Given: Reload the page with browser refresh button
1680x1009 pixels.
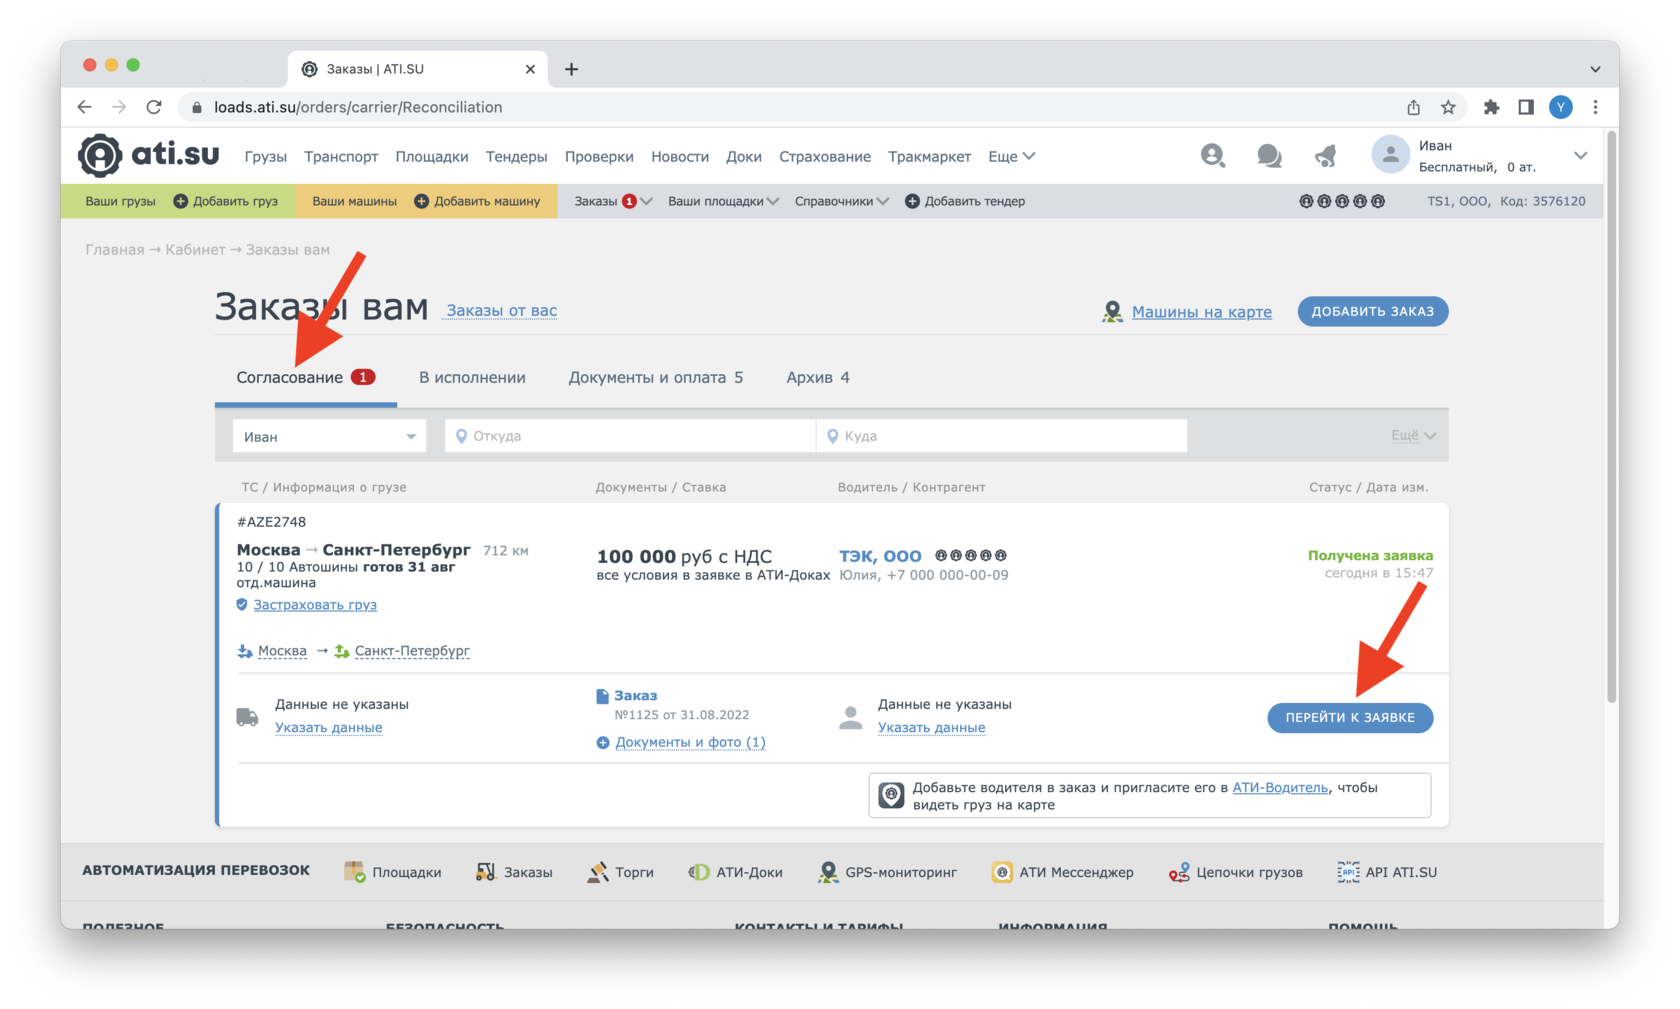Looking at the screenshot, I should tap(154, 107).
